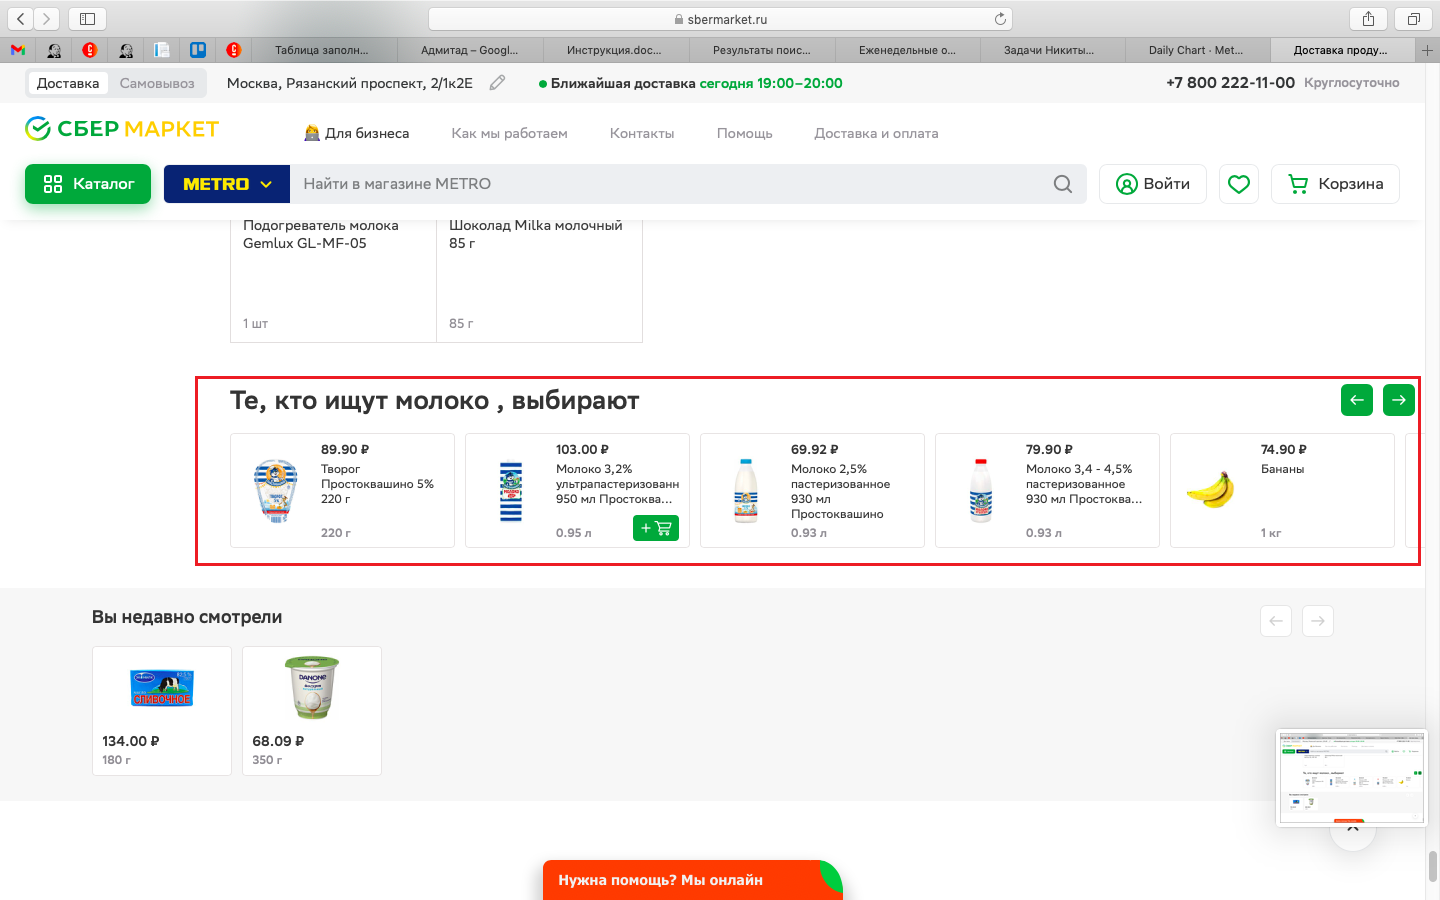The height and width of the screenshot is (900, 1440).
Task: Open the Бананы product card
Action: [x=1282, y=490]
